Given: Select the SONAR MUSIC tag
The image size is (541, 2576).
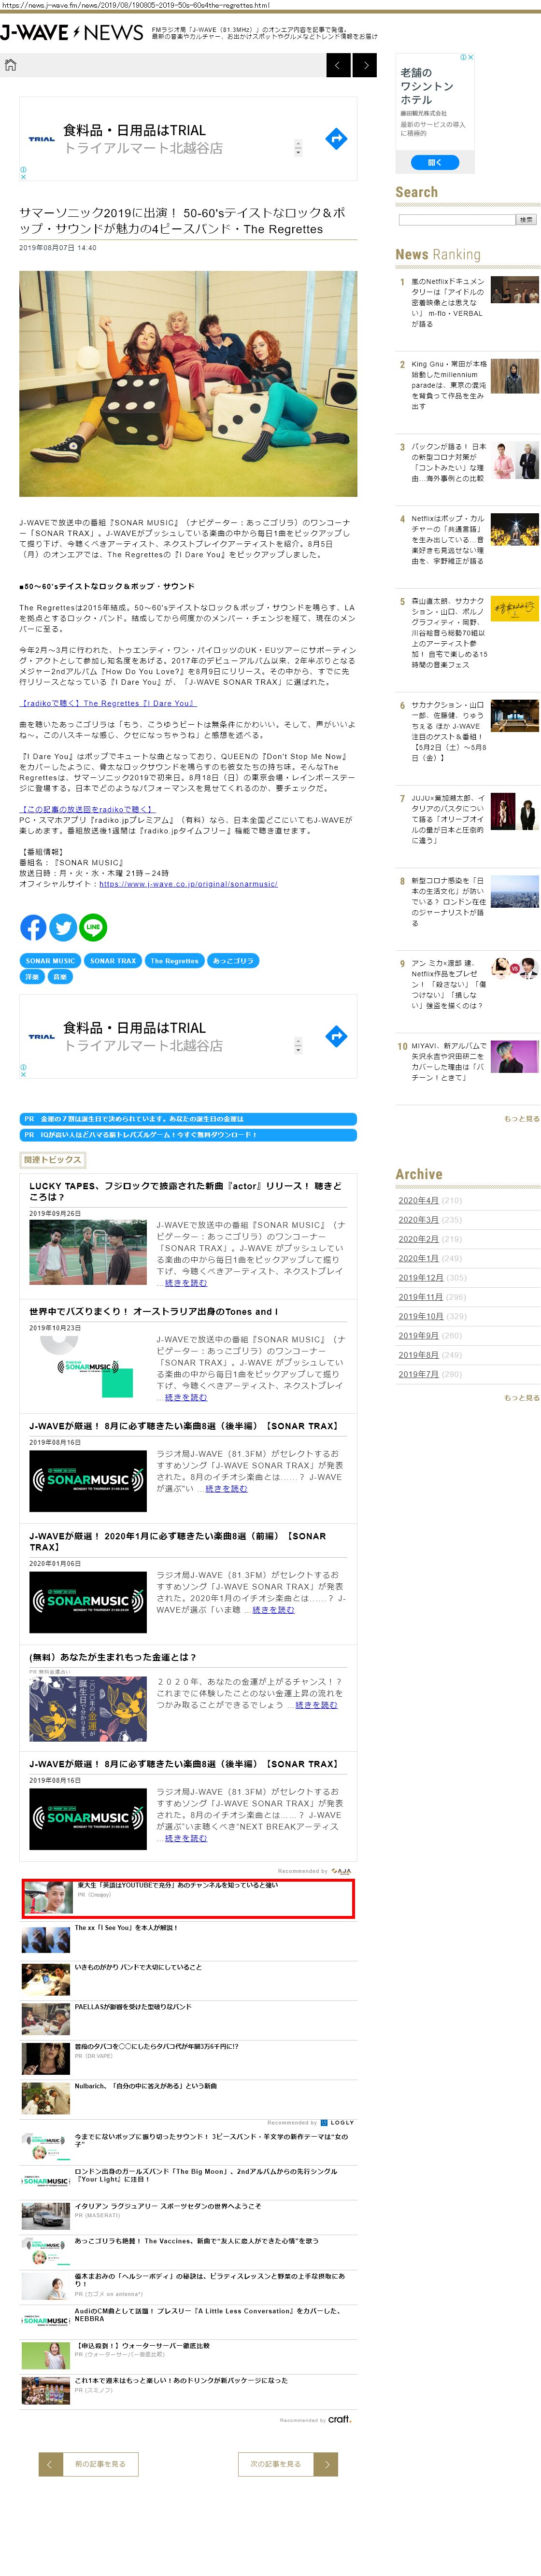Looking at the screenshot, I should click(x=50, y=960).
